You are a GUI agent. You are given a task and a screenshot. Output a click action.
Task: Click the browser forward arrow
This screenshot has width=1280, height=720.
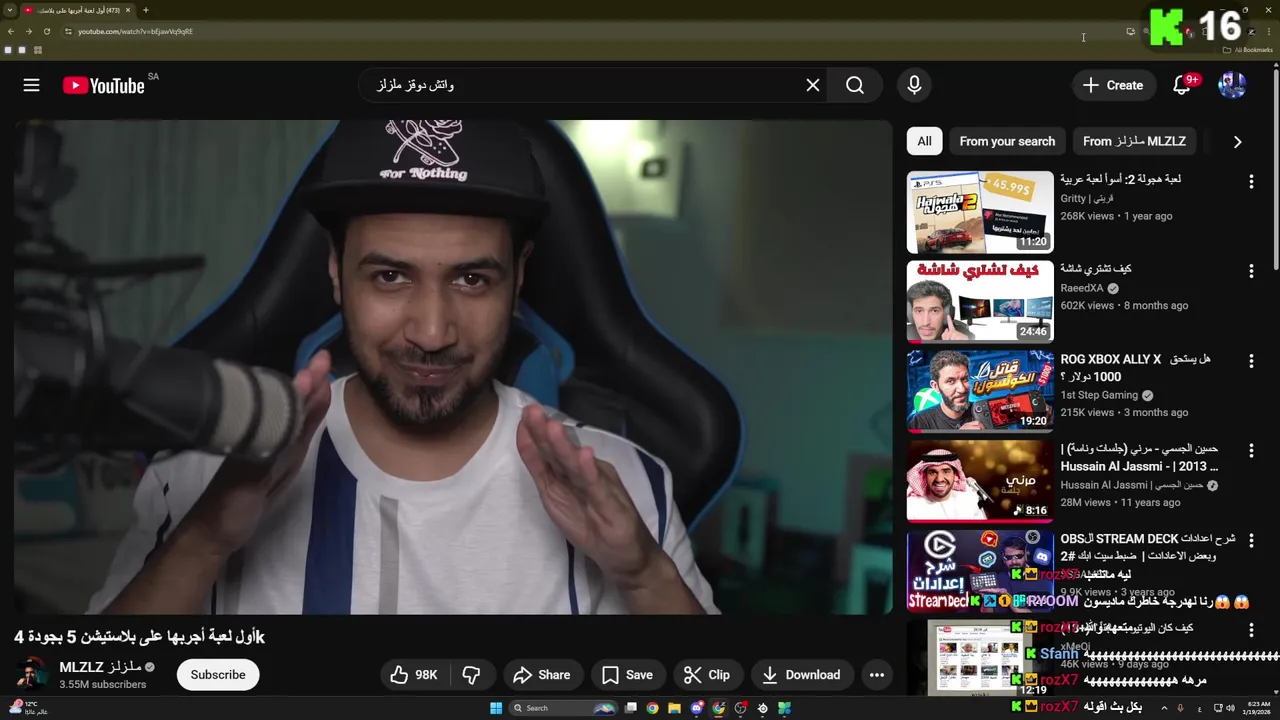pos(29,31)
